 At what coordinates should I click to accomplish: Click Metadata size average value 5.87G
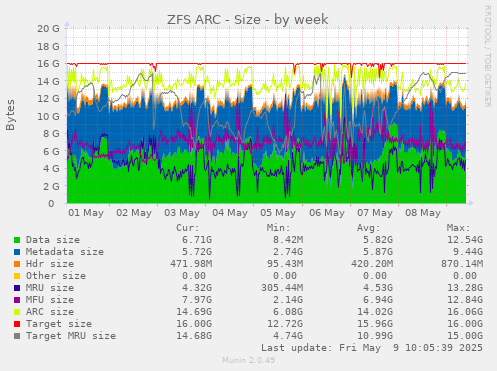[x=378, y=252]
